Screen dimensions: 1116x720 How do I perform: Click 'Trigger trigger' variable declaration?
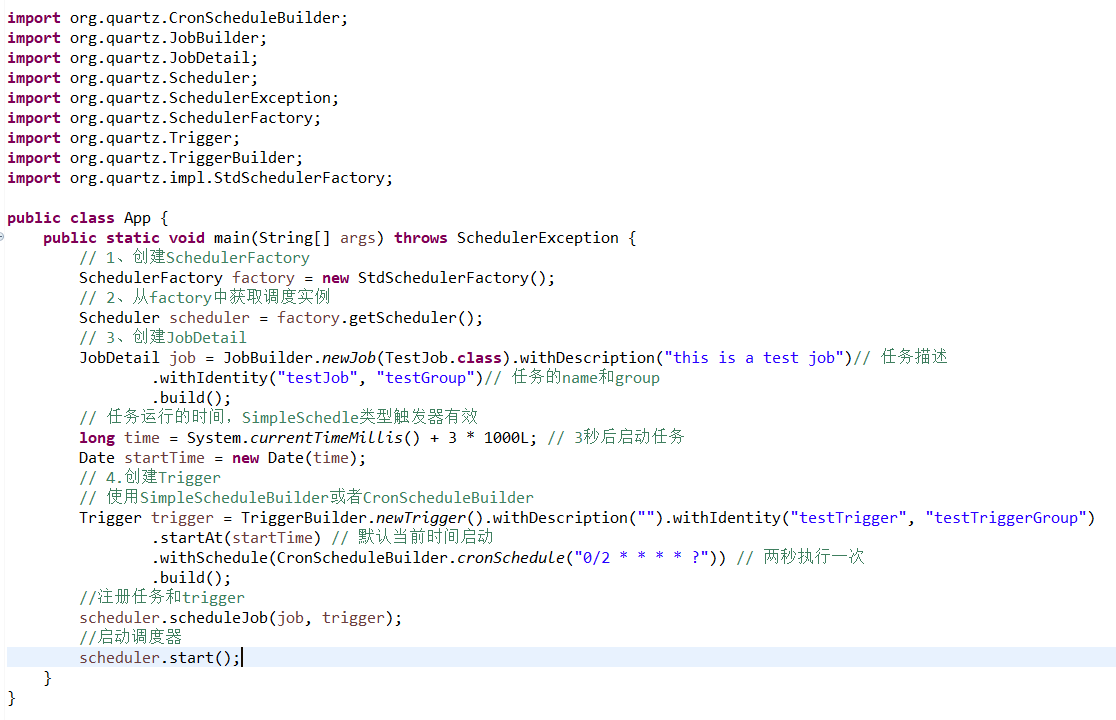[x=146, y=517]
